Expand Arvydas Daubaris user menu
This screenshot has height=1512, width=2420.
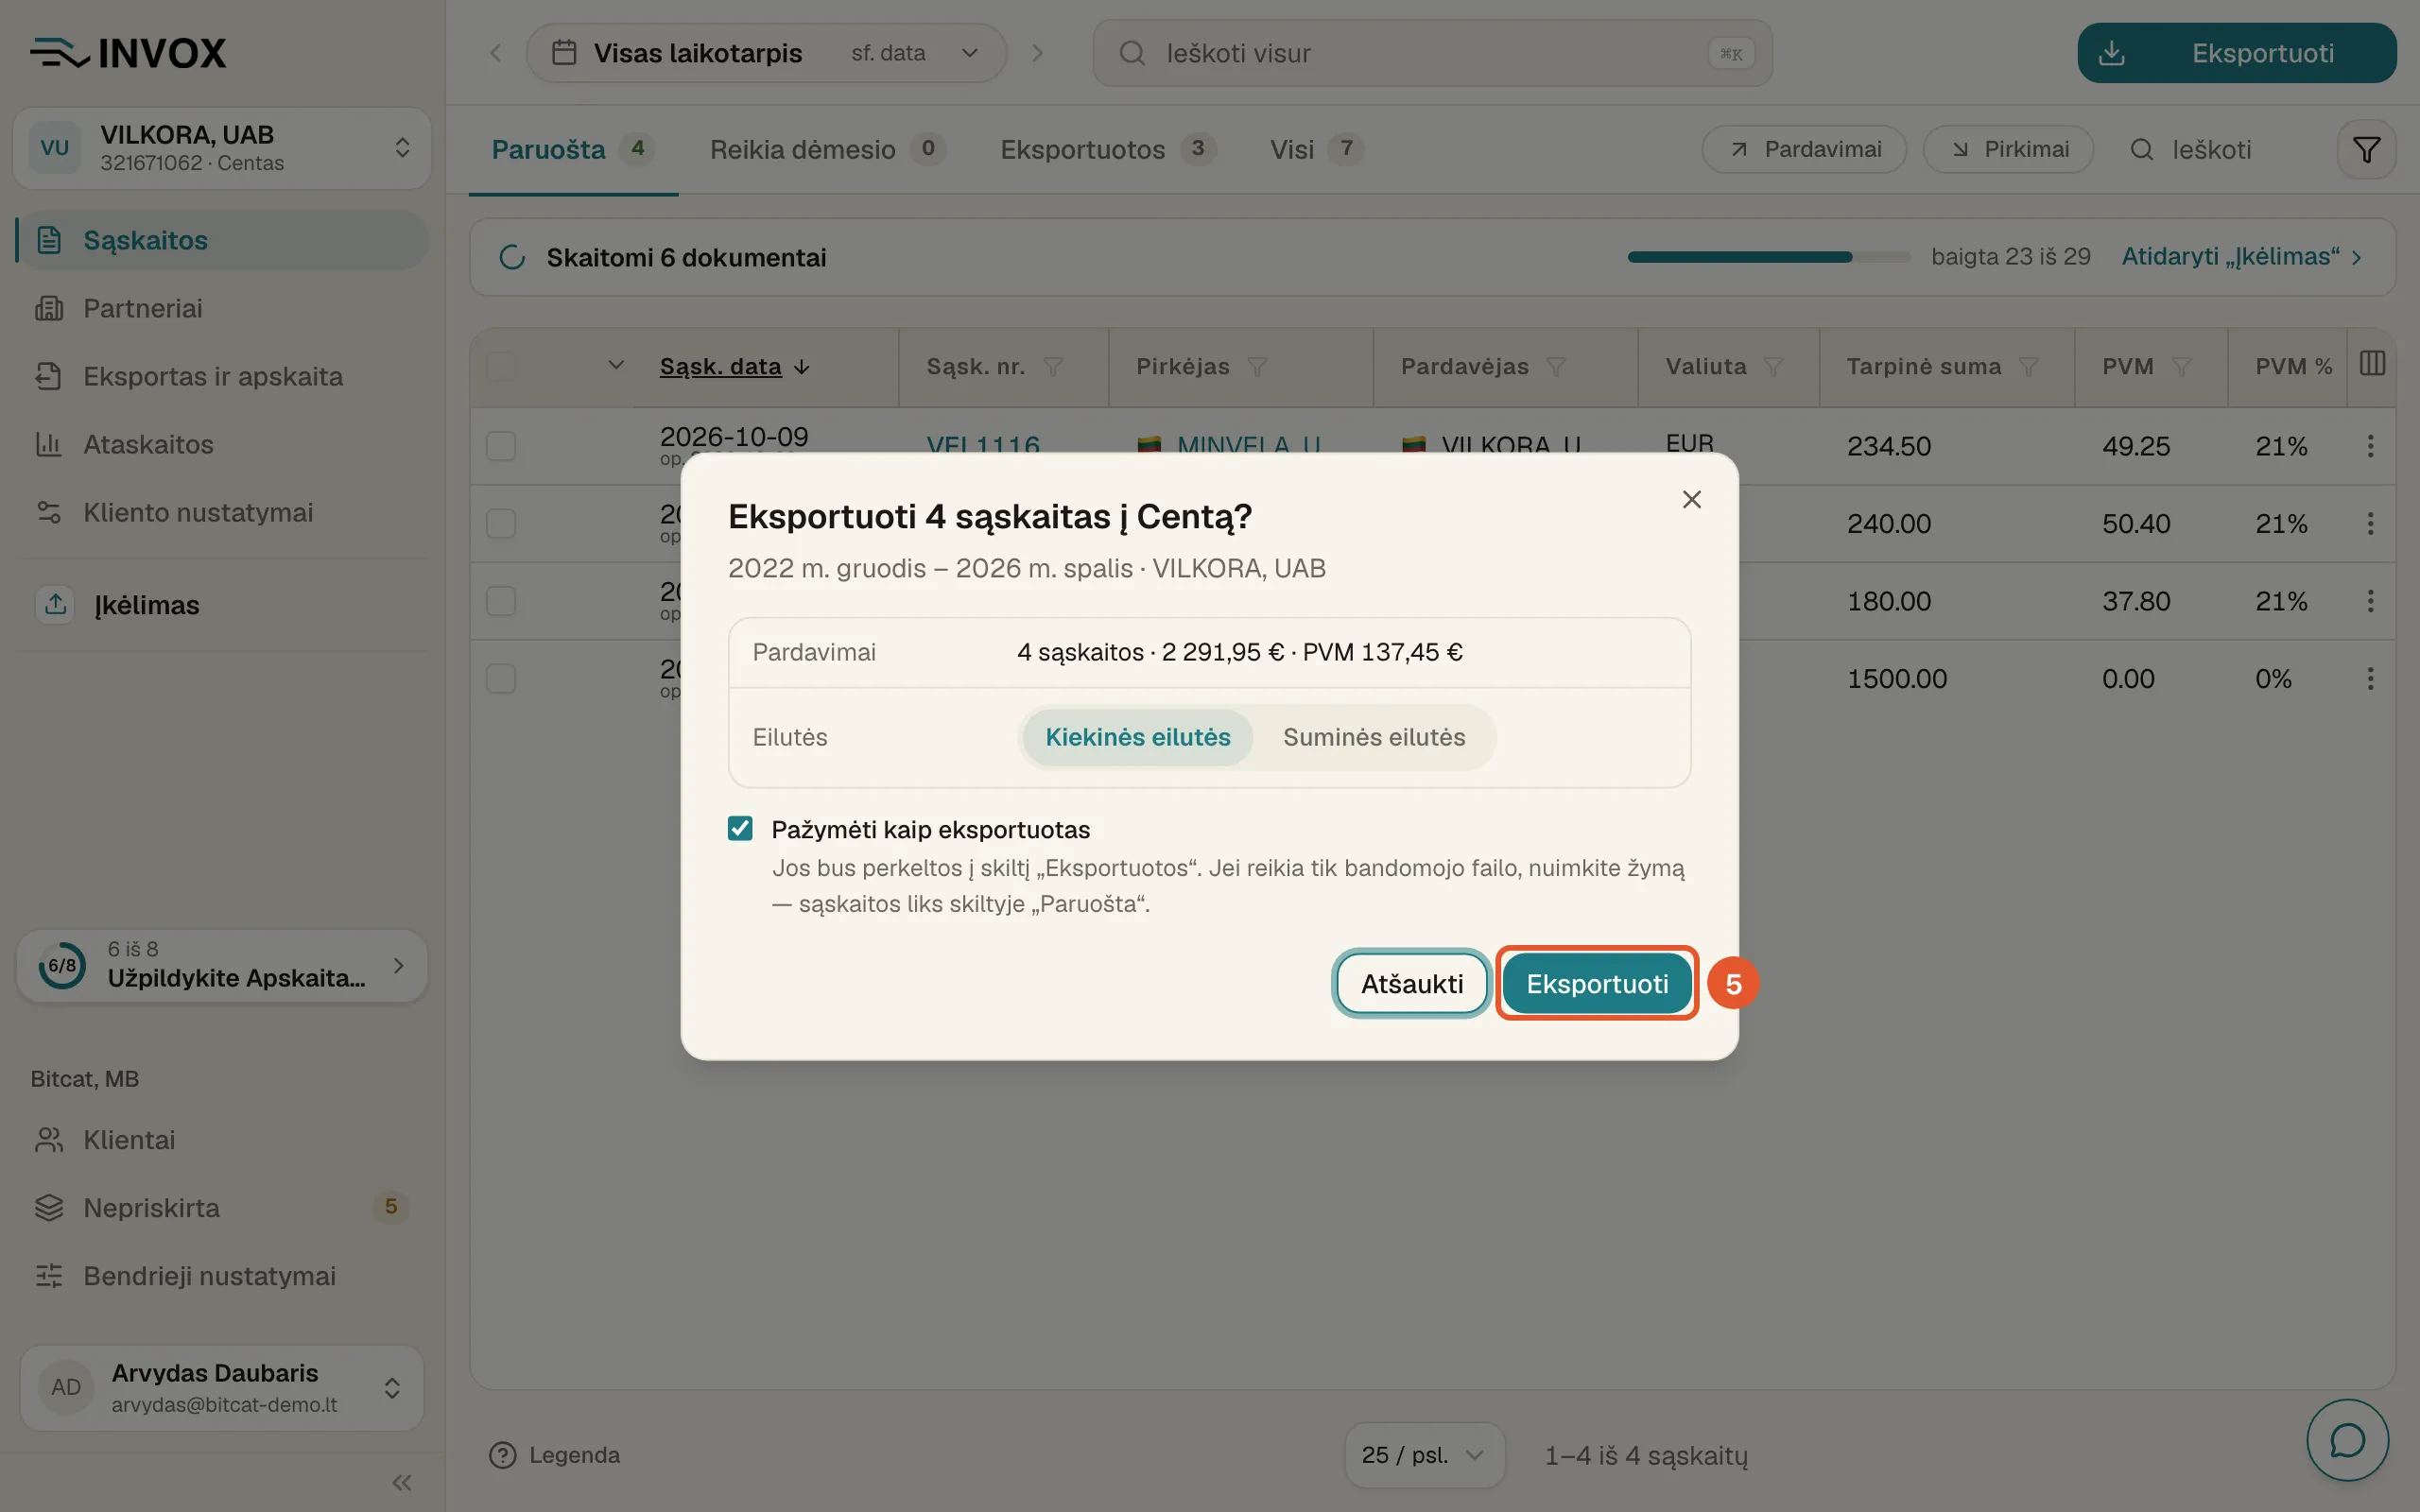pos(222,1388)
